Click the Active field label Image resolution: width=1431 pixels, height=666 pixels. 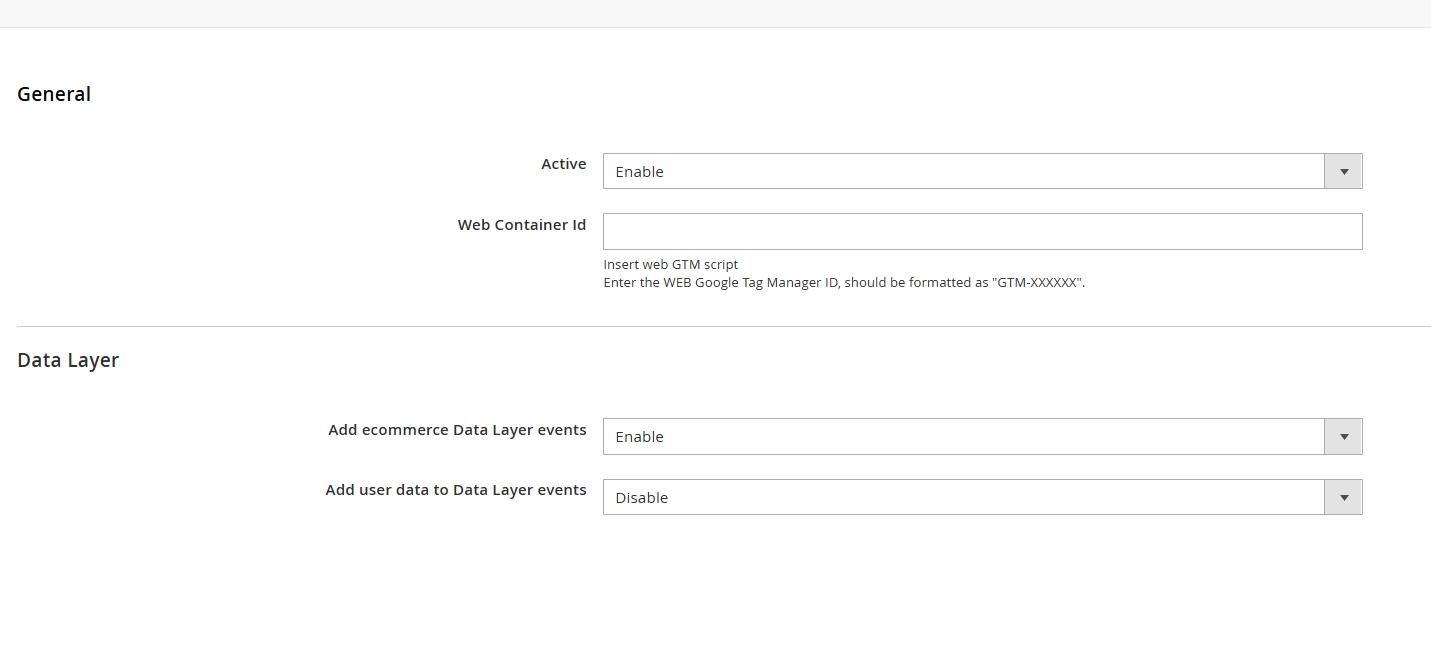(563, 164)
